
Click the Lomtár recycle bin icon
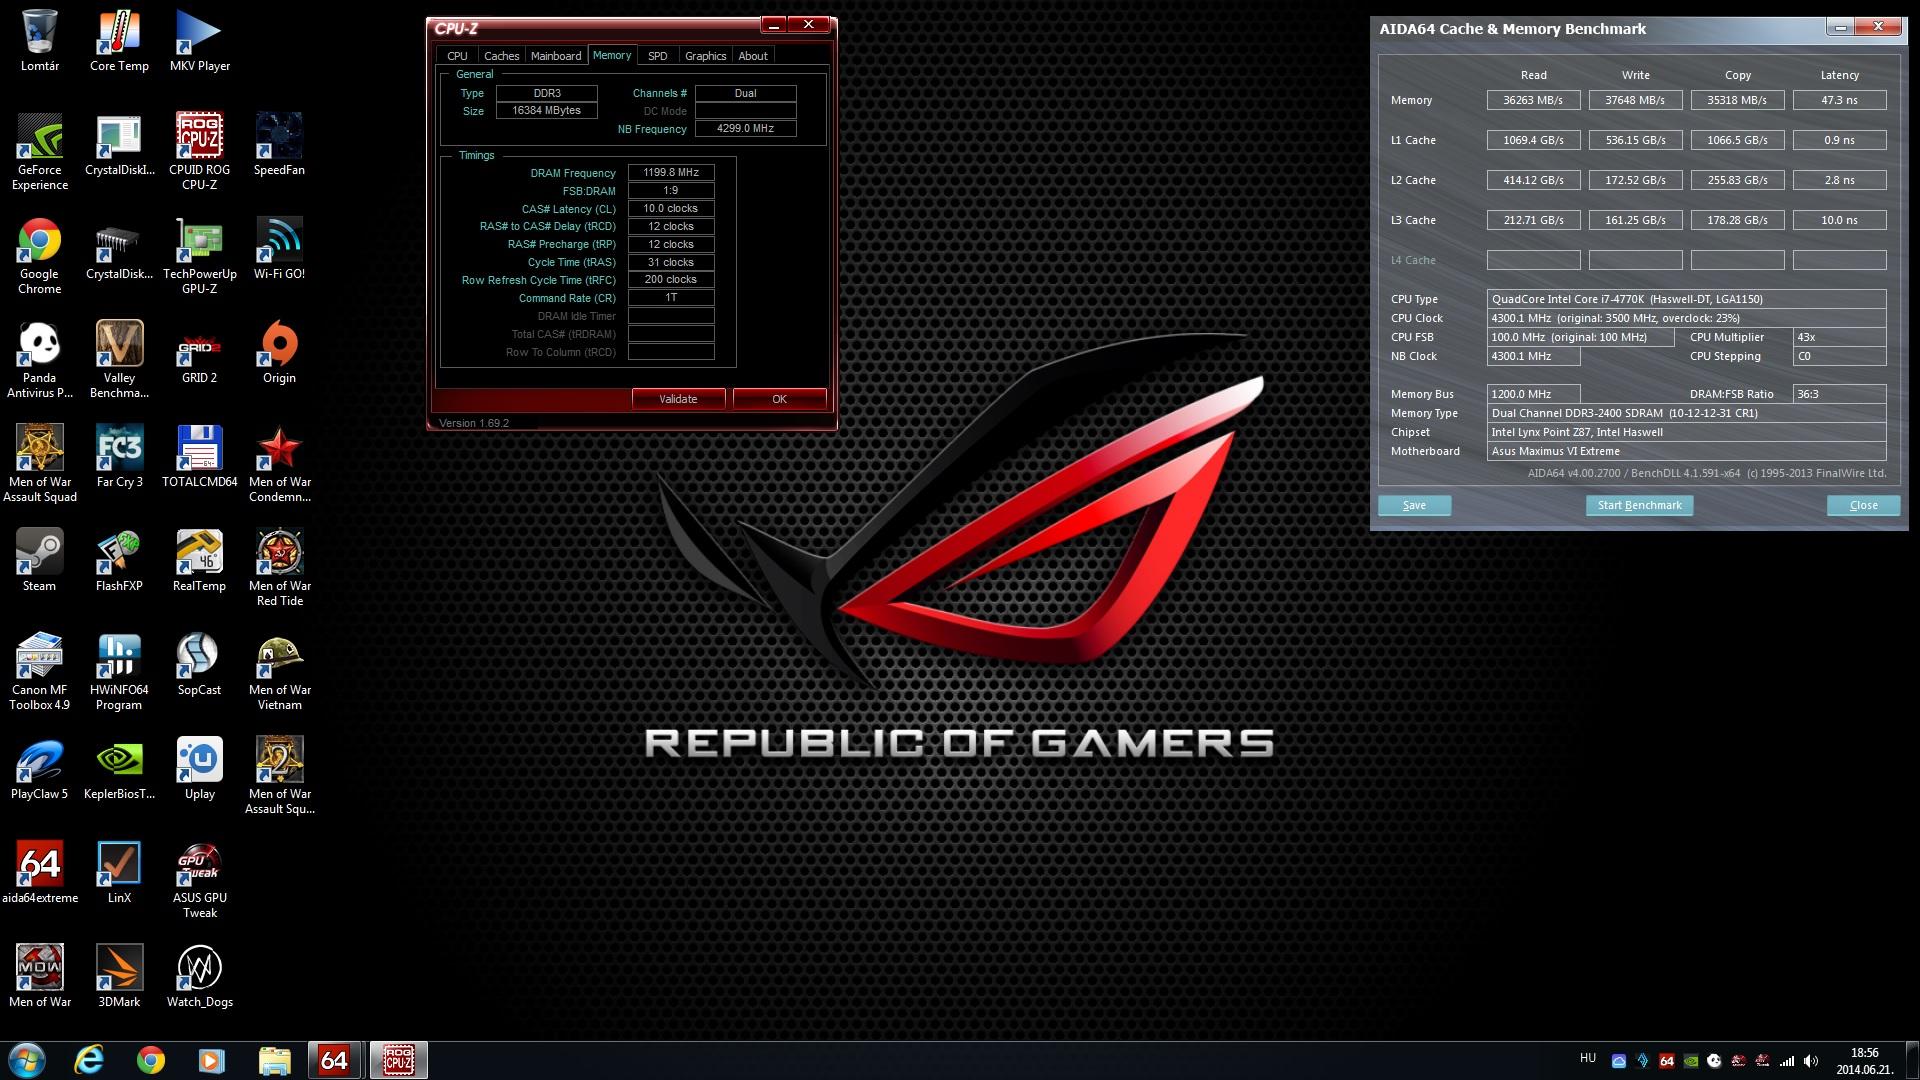(40, 41)
